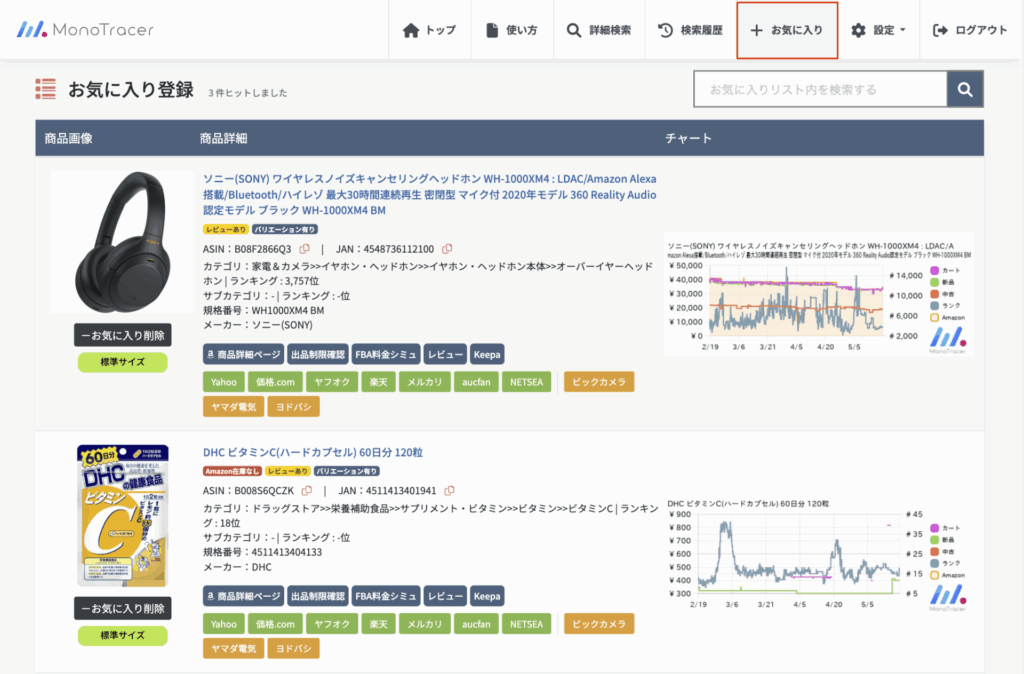1024x674 pixels.
Task: Open ヤフオク for Sony headphones
Action: coord(332,382)
